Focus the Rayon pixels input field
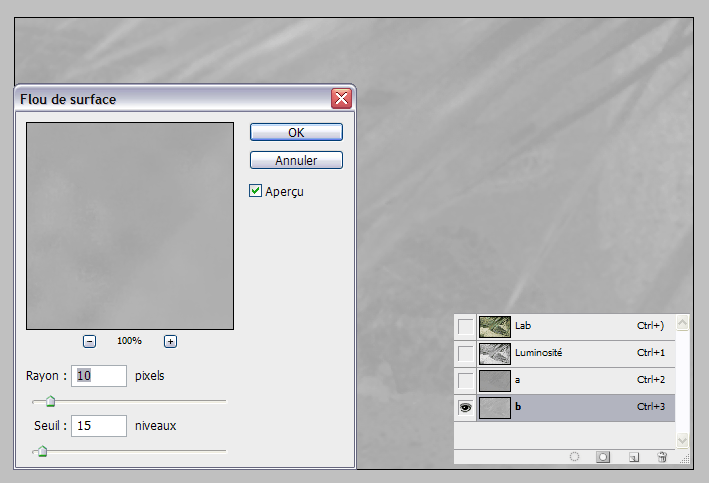This screenshot has height=483, width=709. click(x=99, y=376)
